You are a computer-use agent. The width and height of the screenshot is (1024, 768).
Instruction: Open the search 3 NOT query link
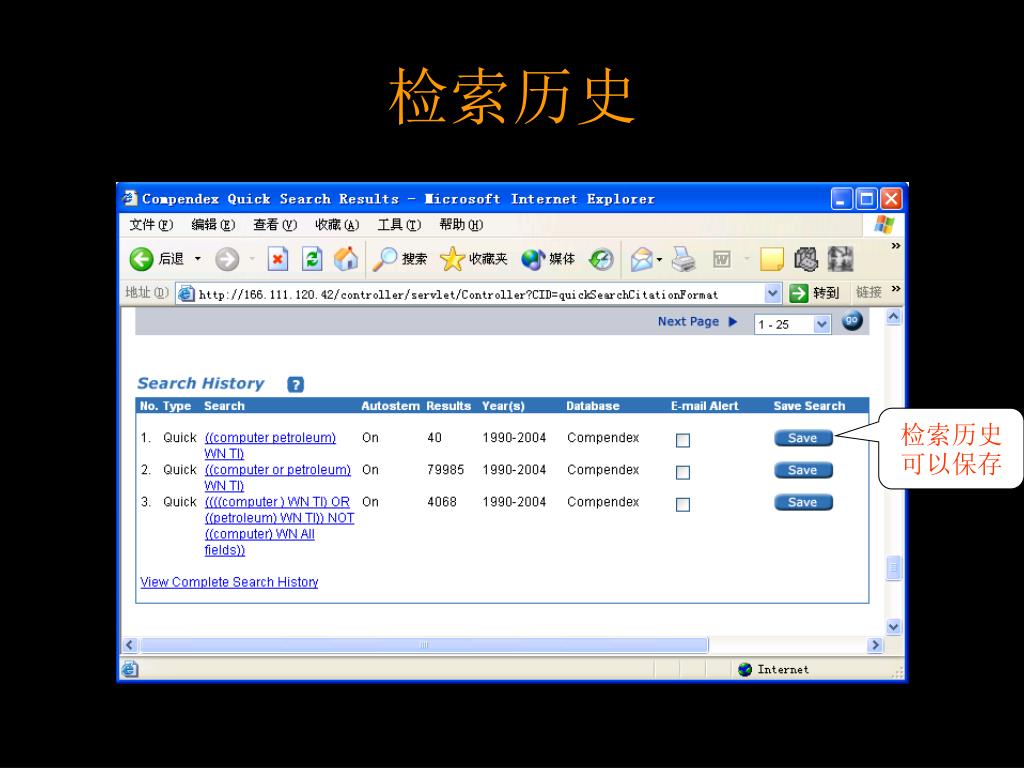(x=280, y=526)
